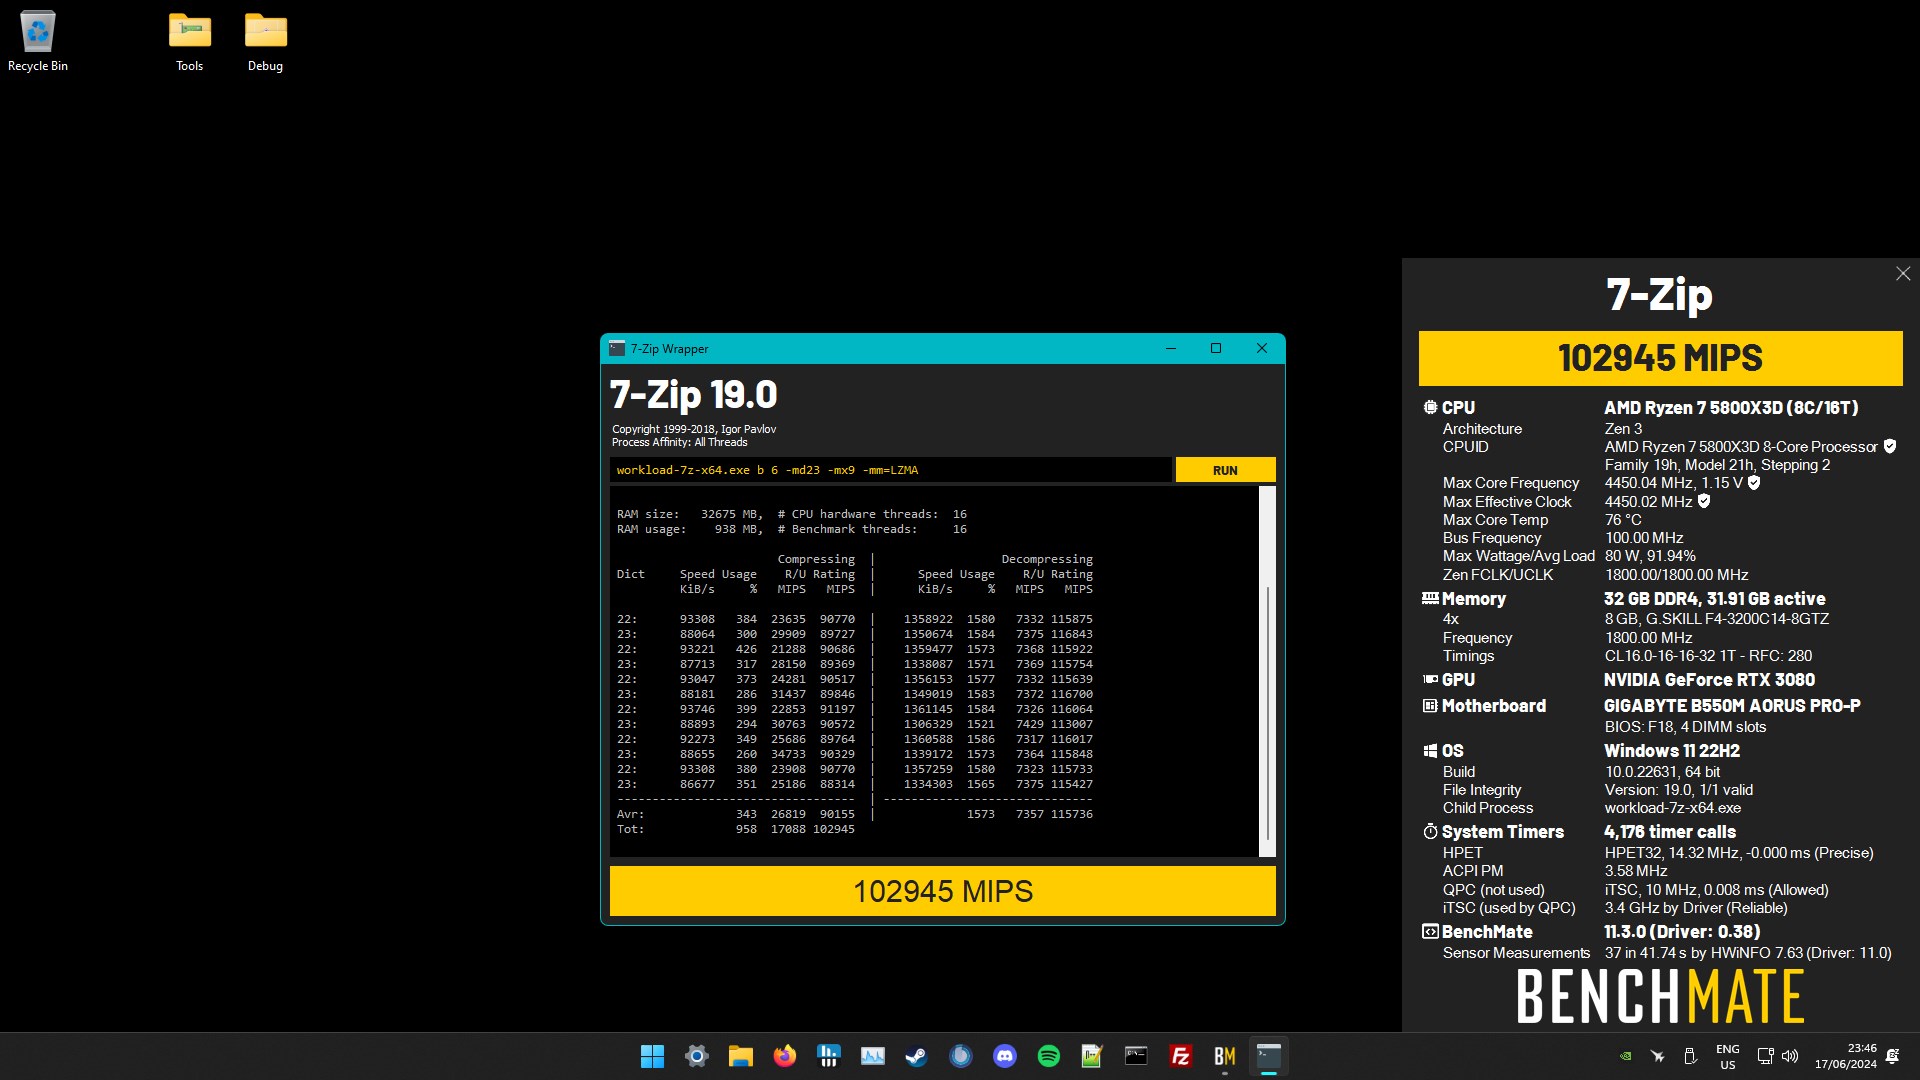Click the 'NVIDIA GeForce RTX 3080' value
This screenshot has width=1920, height=1080.
click(x=1709, y=679)
